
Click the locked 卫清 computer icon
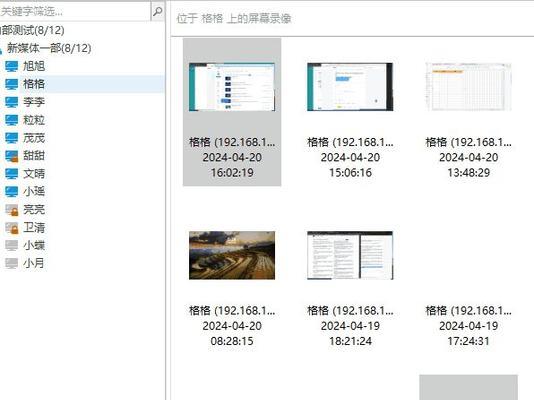coord(11,228)
